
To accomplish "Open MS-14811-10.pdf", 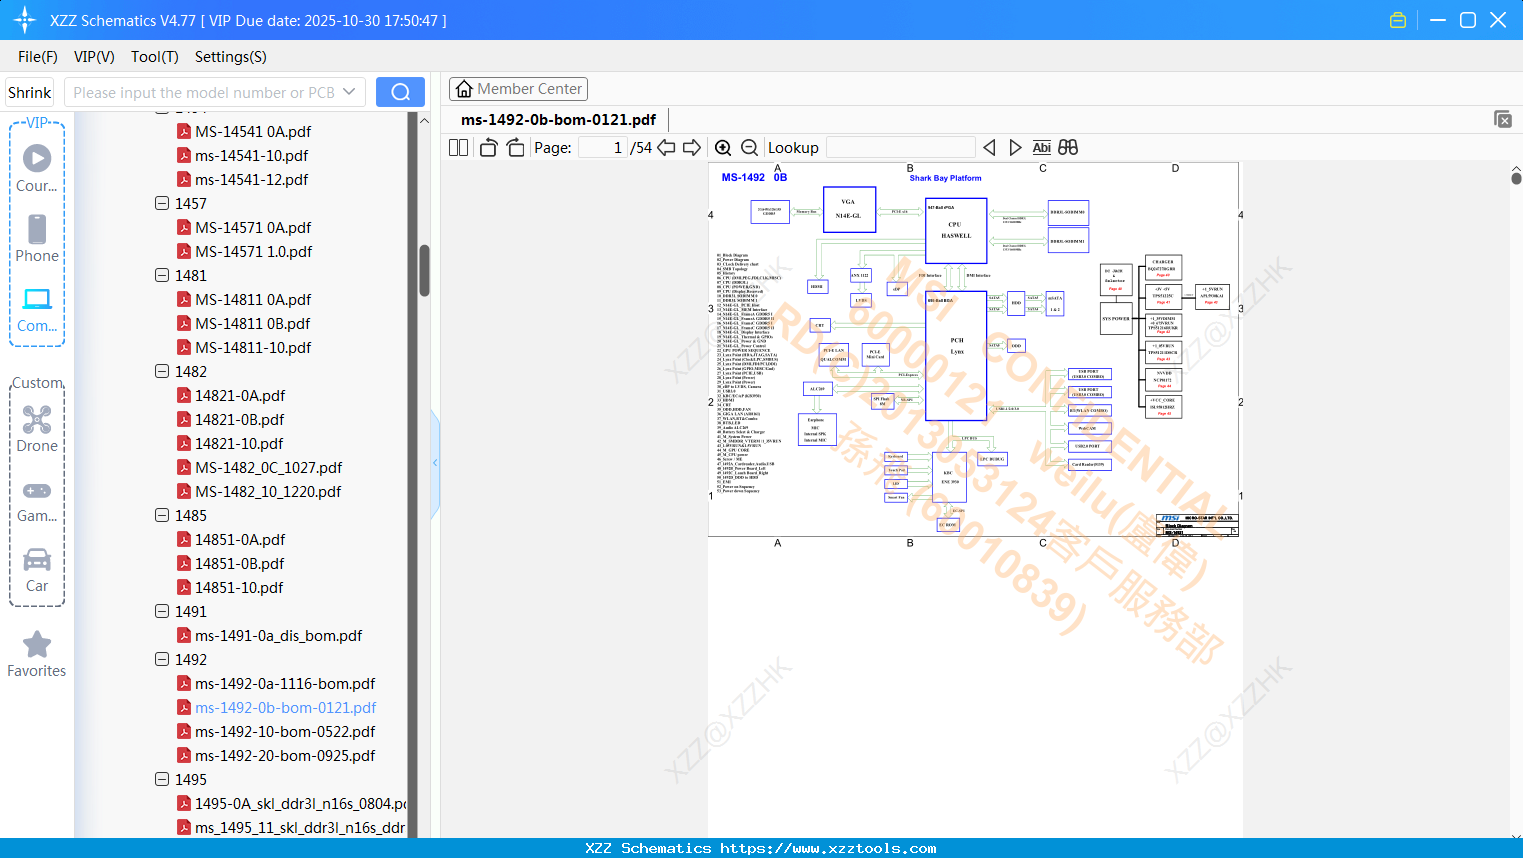I will (253, 347).
